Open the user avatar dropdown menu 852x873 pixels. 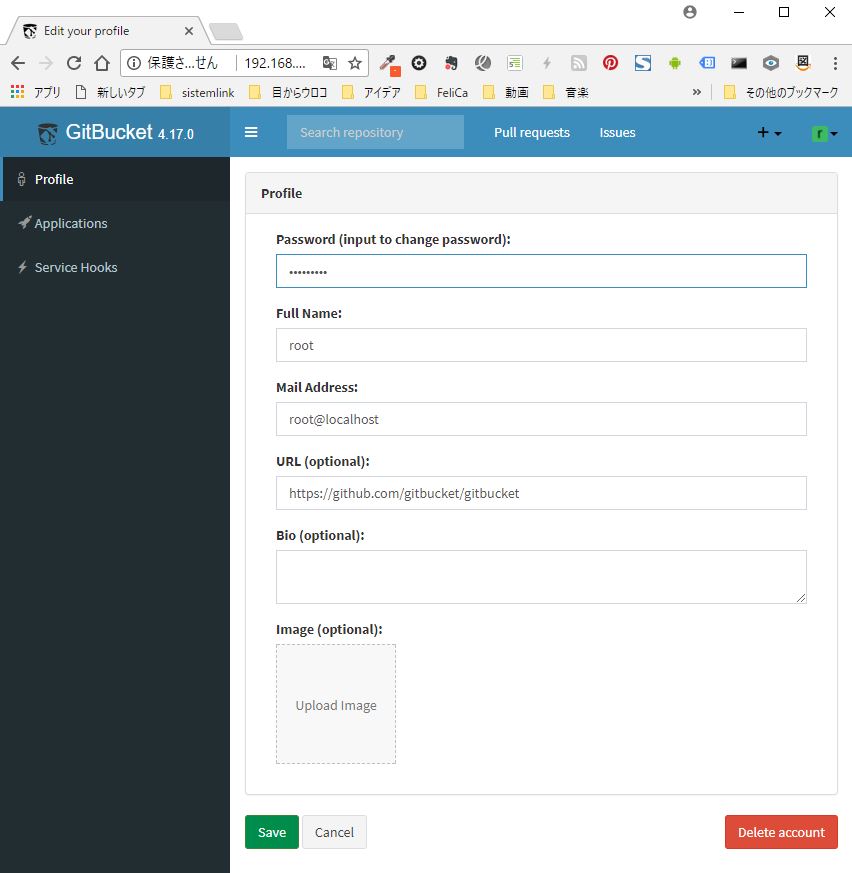tap(825, 134)
